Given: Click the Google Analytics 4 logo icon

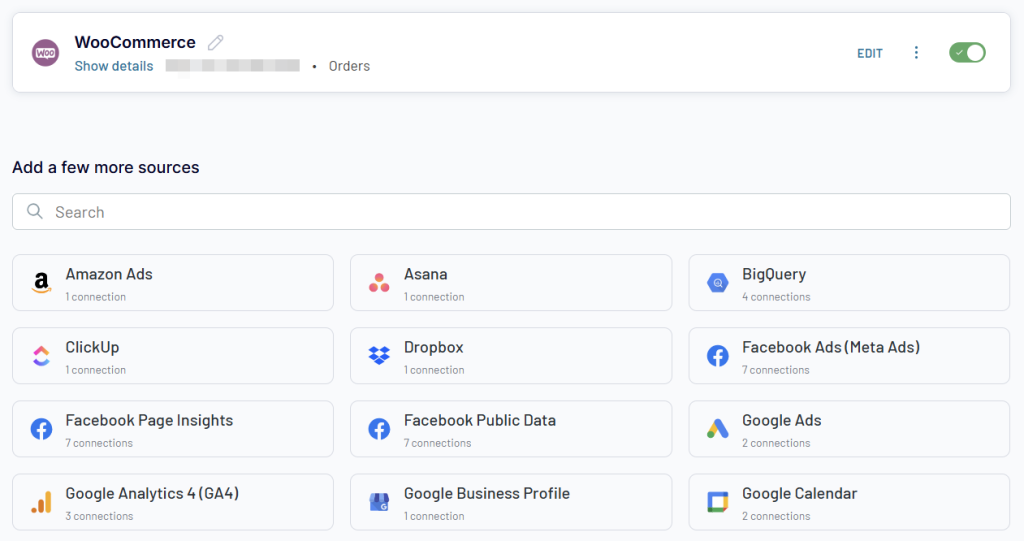Looking at the screenshot, I should click(x=41, y=502).
